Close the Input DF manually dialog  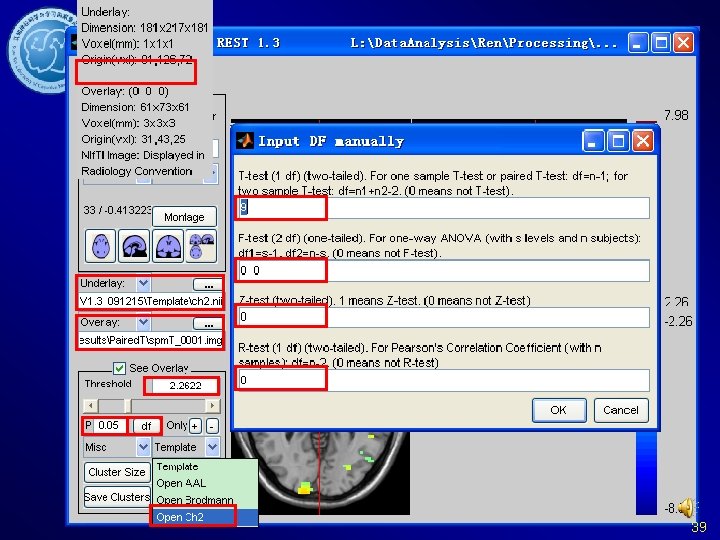(643, 141)
